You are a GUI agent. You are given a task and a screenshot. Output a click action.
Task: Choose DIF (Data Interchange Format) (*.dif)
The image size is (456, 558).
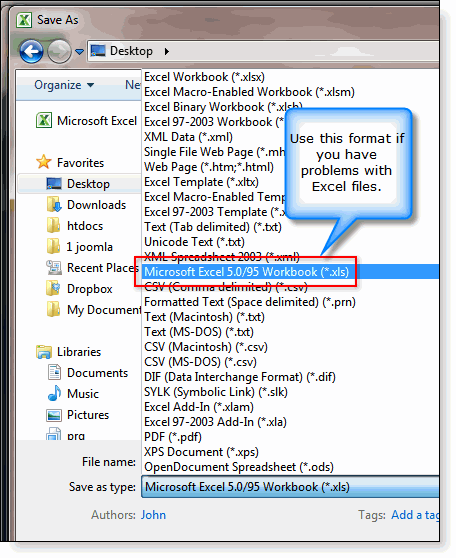tap(240, 377)
